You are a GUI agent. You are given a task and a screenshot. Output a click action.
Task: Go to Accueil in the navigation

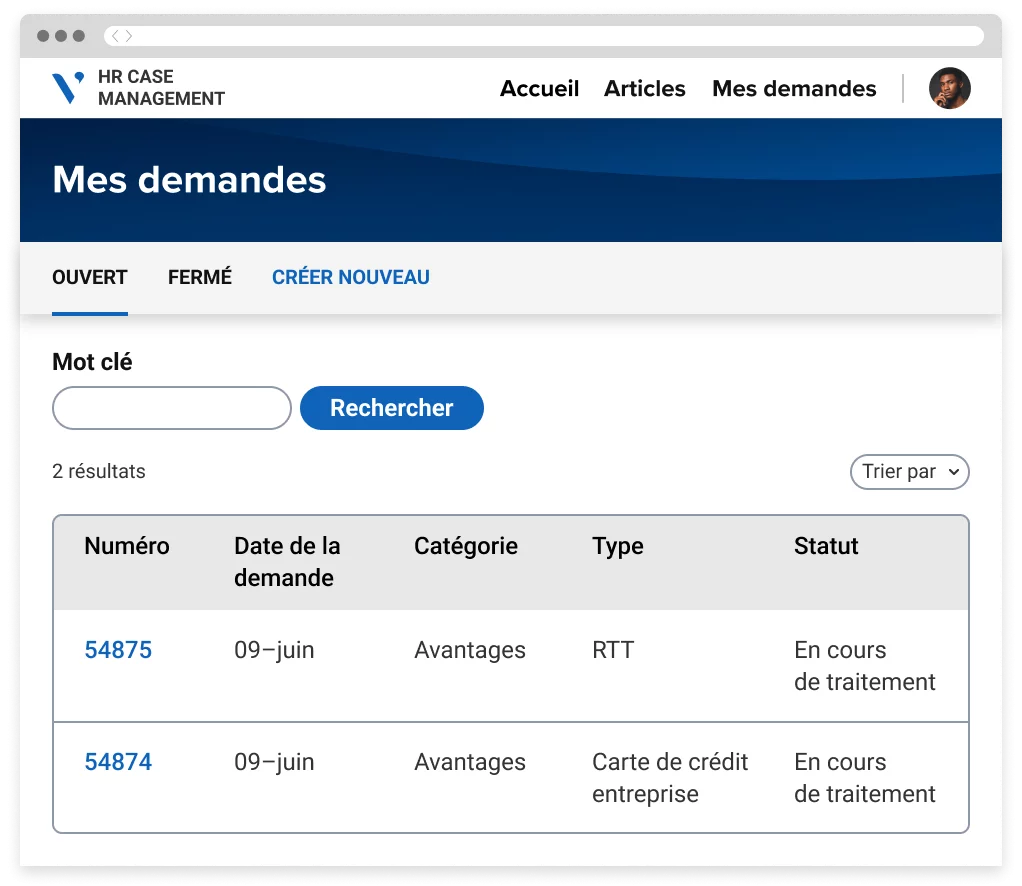pos(539,88)
